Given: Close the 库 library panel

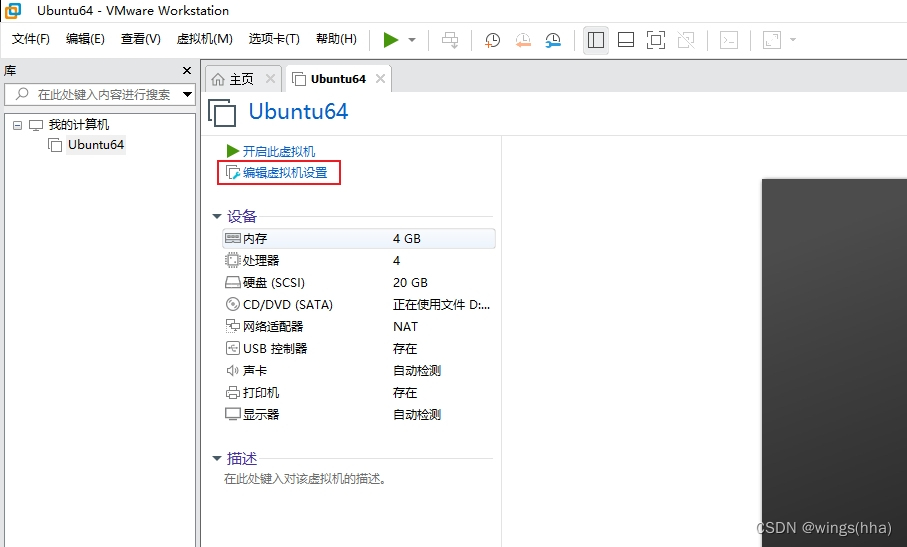Looking at the screenshot, I should (x=187, y=71).
